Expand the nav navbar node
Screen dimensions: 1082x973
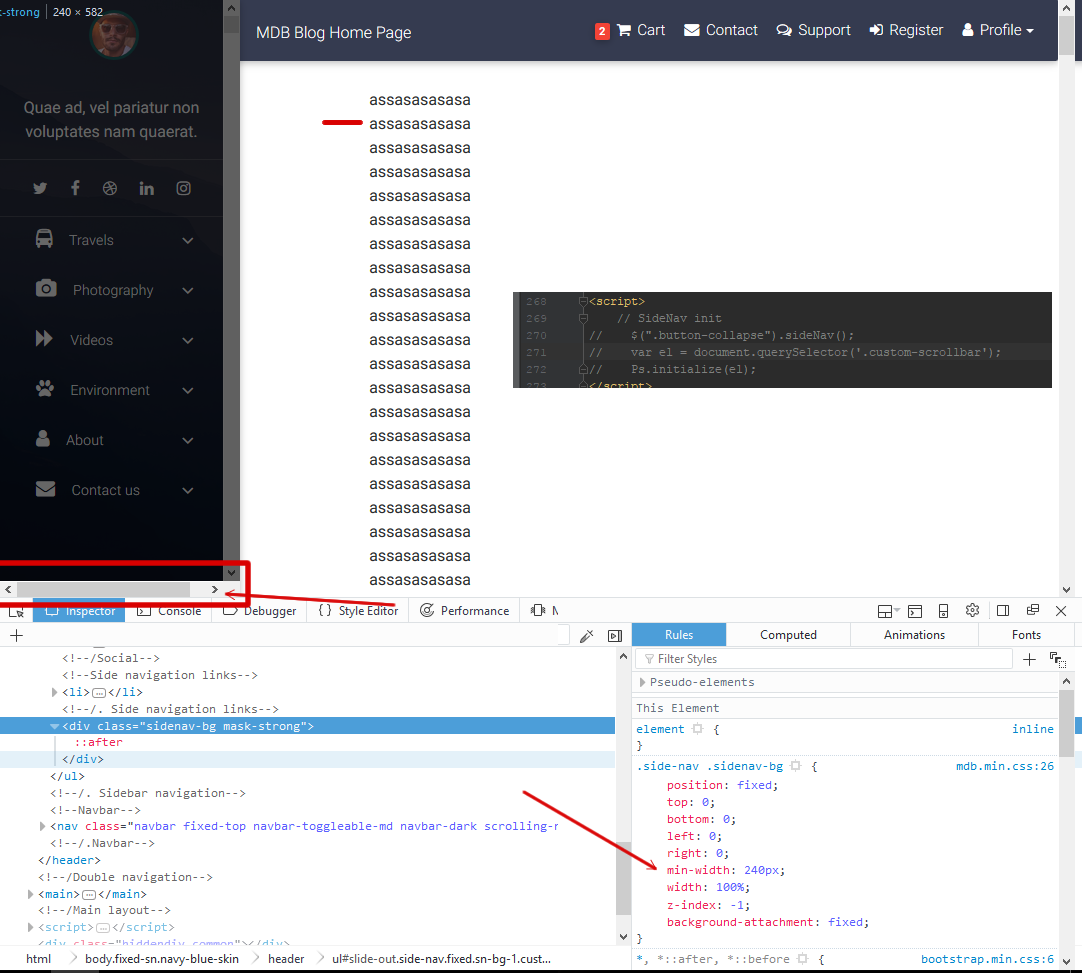[43, 826]
